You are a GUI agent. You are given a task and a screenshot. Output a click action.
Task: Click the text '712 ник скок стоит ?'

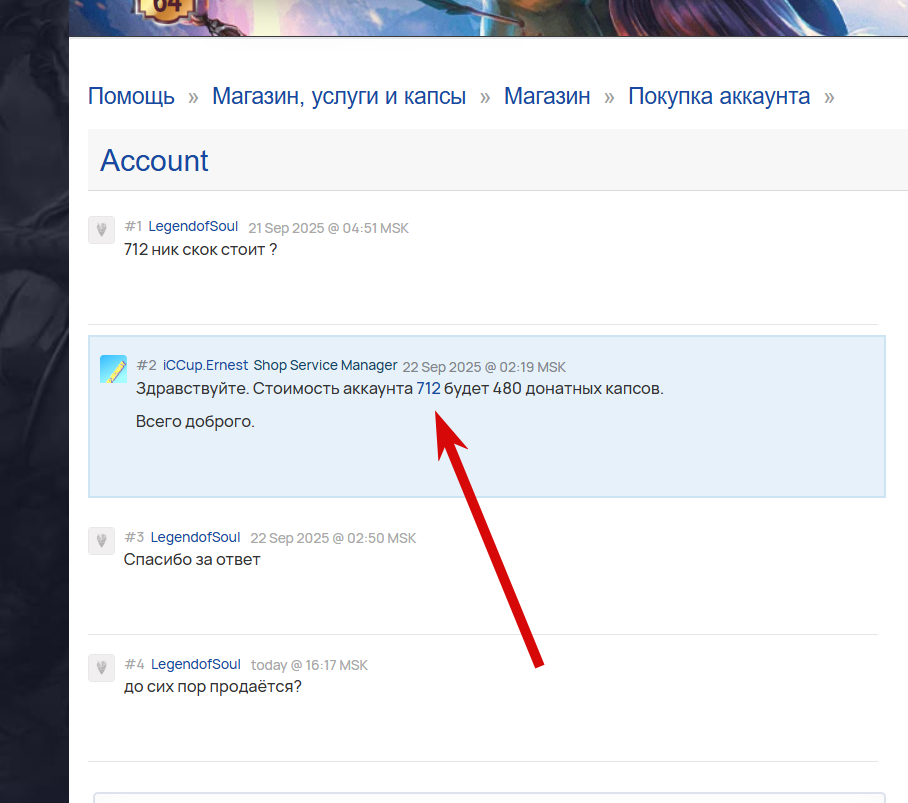(x=200, y=250)
